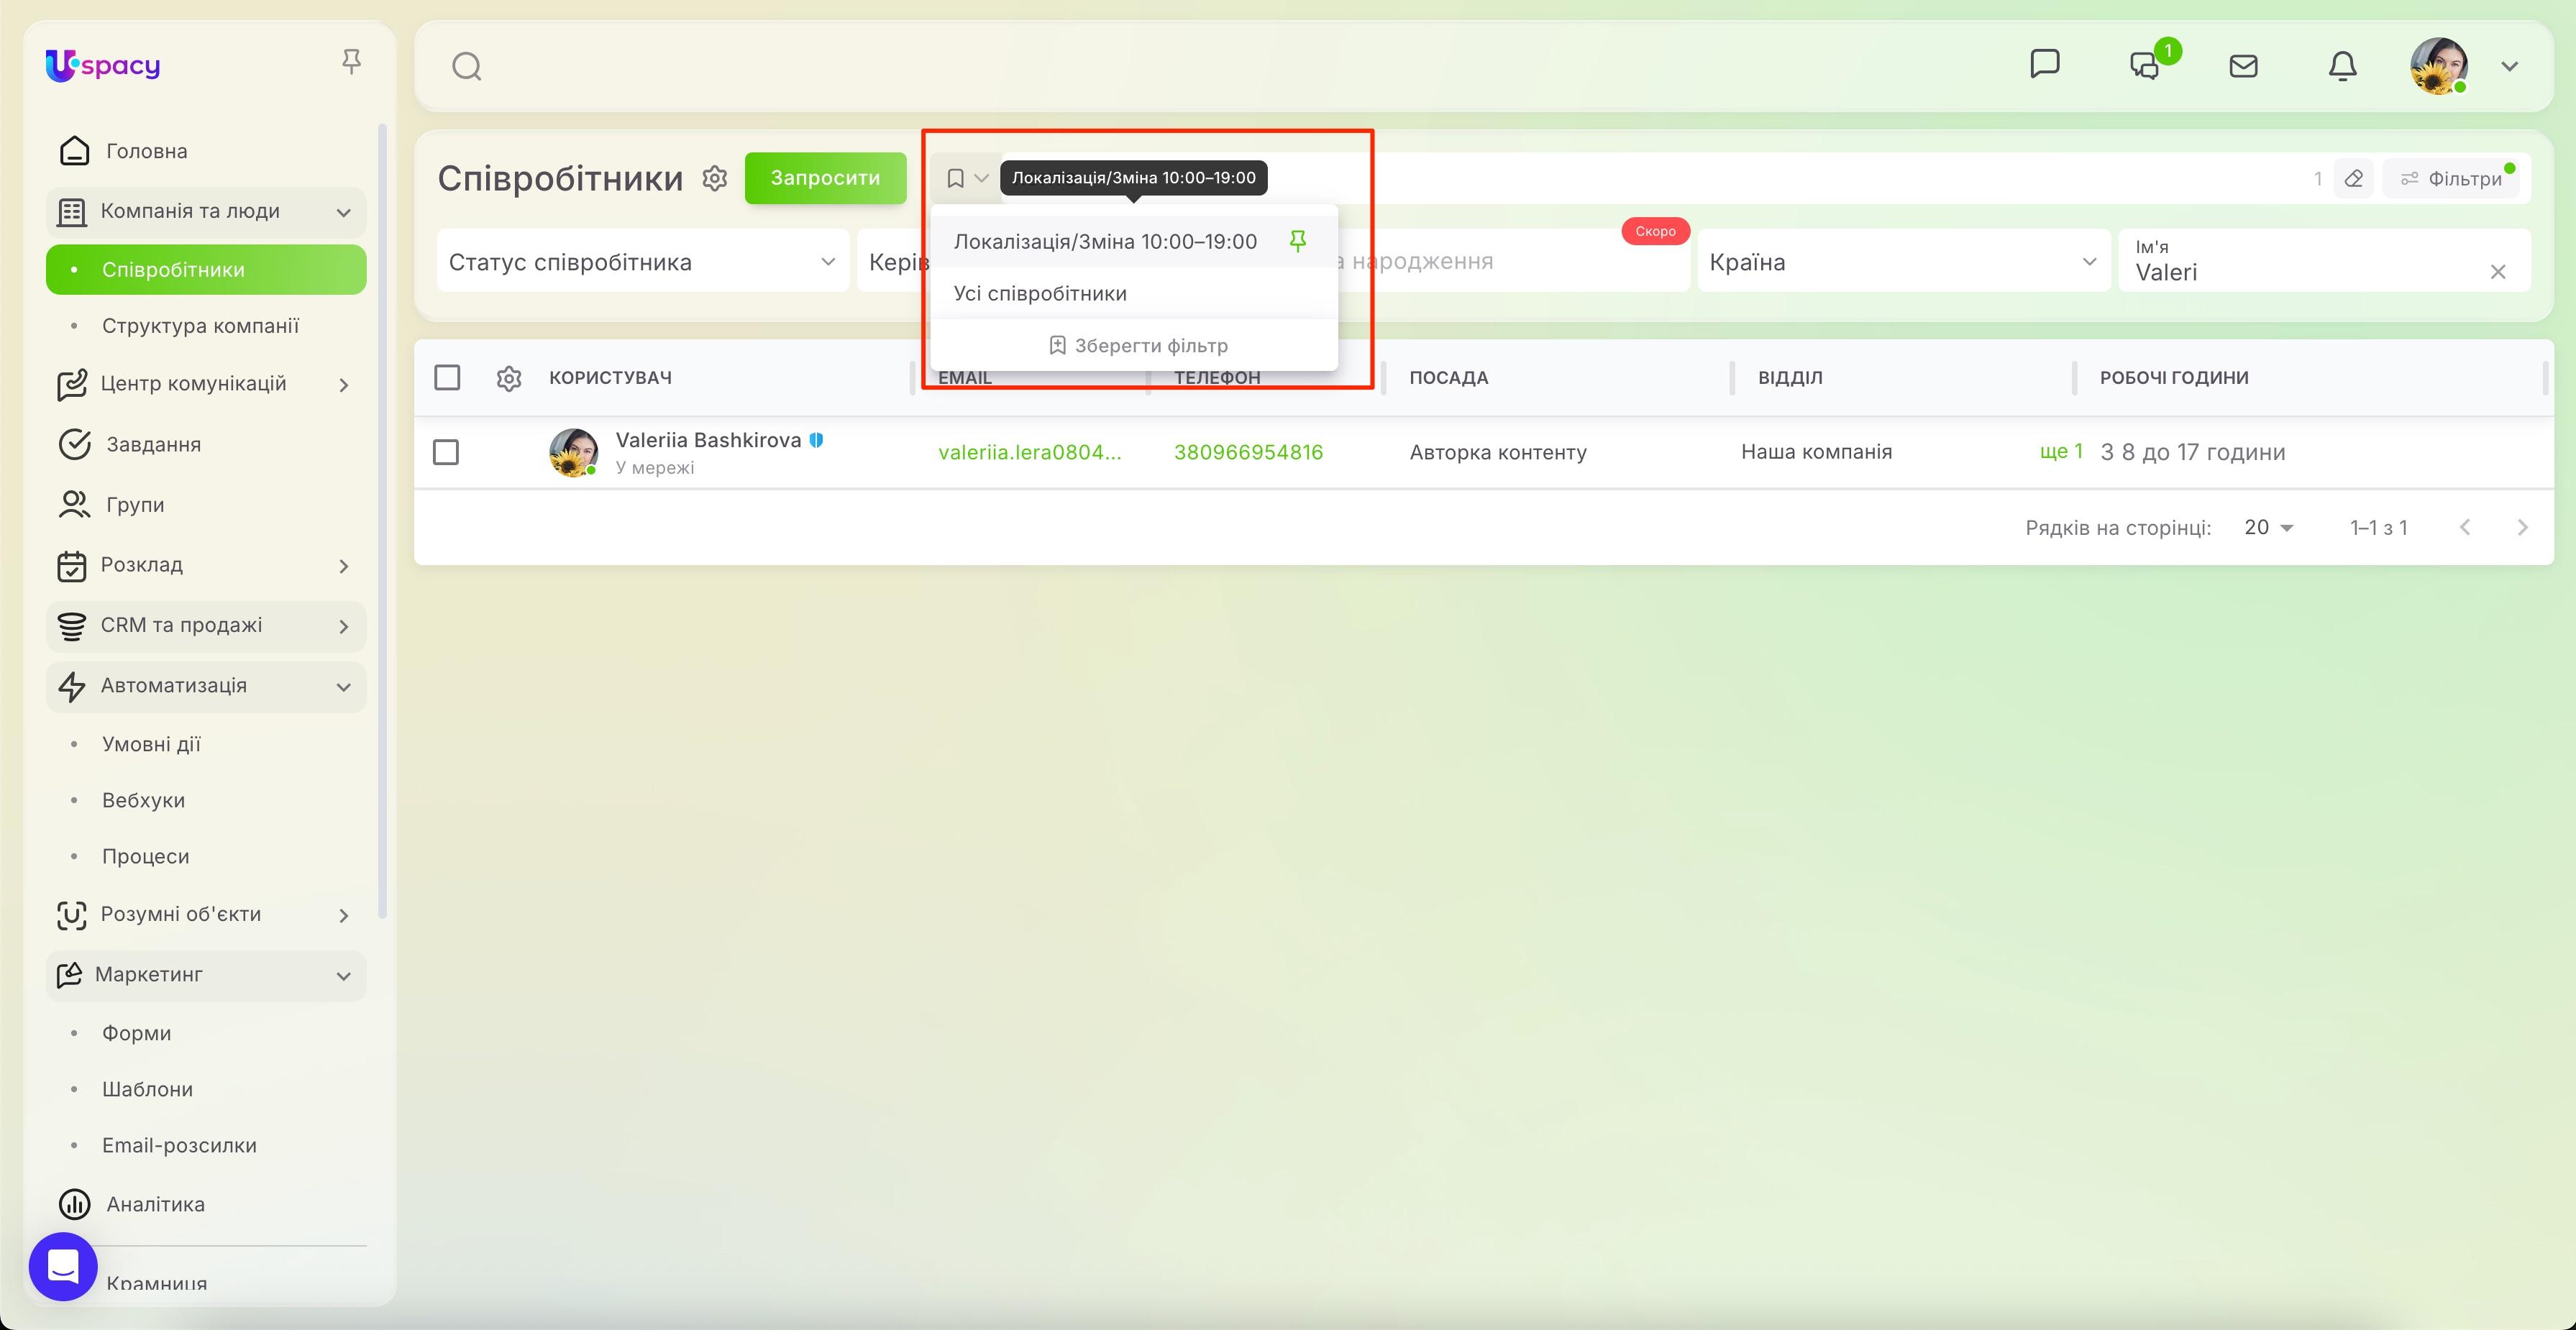
Task: Clear the Ім'я field with X
Action: coord(2498,272)
